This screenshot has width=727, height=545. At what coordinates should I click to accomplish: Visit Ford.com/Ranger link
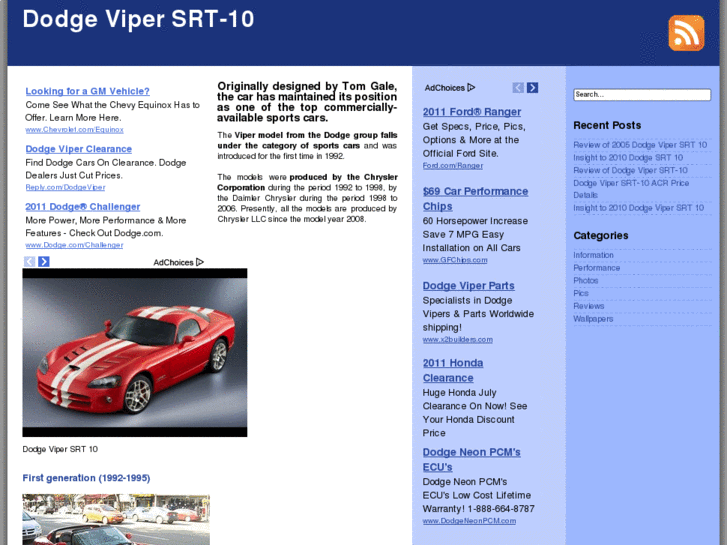pos(453,166)
